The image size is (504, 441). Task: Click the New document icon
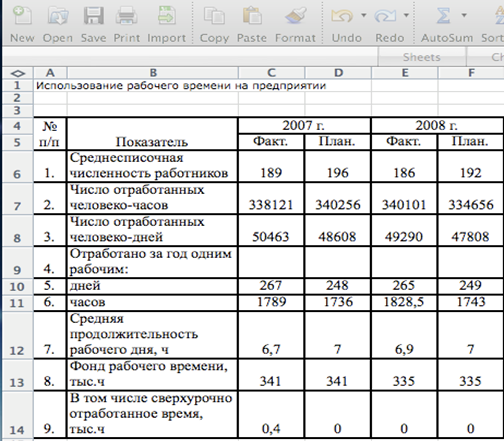(x=22, y=15)
